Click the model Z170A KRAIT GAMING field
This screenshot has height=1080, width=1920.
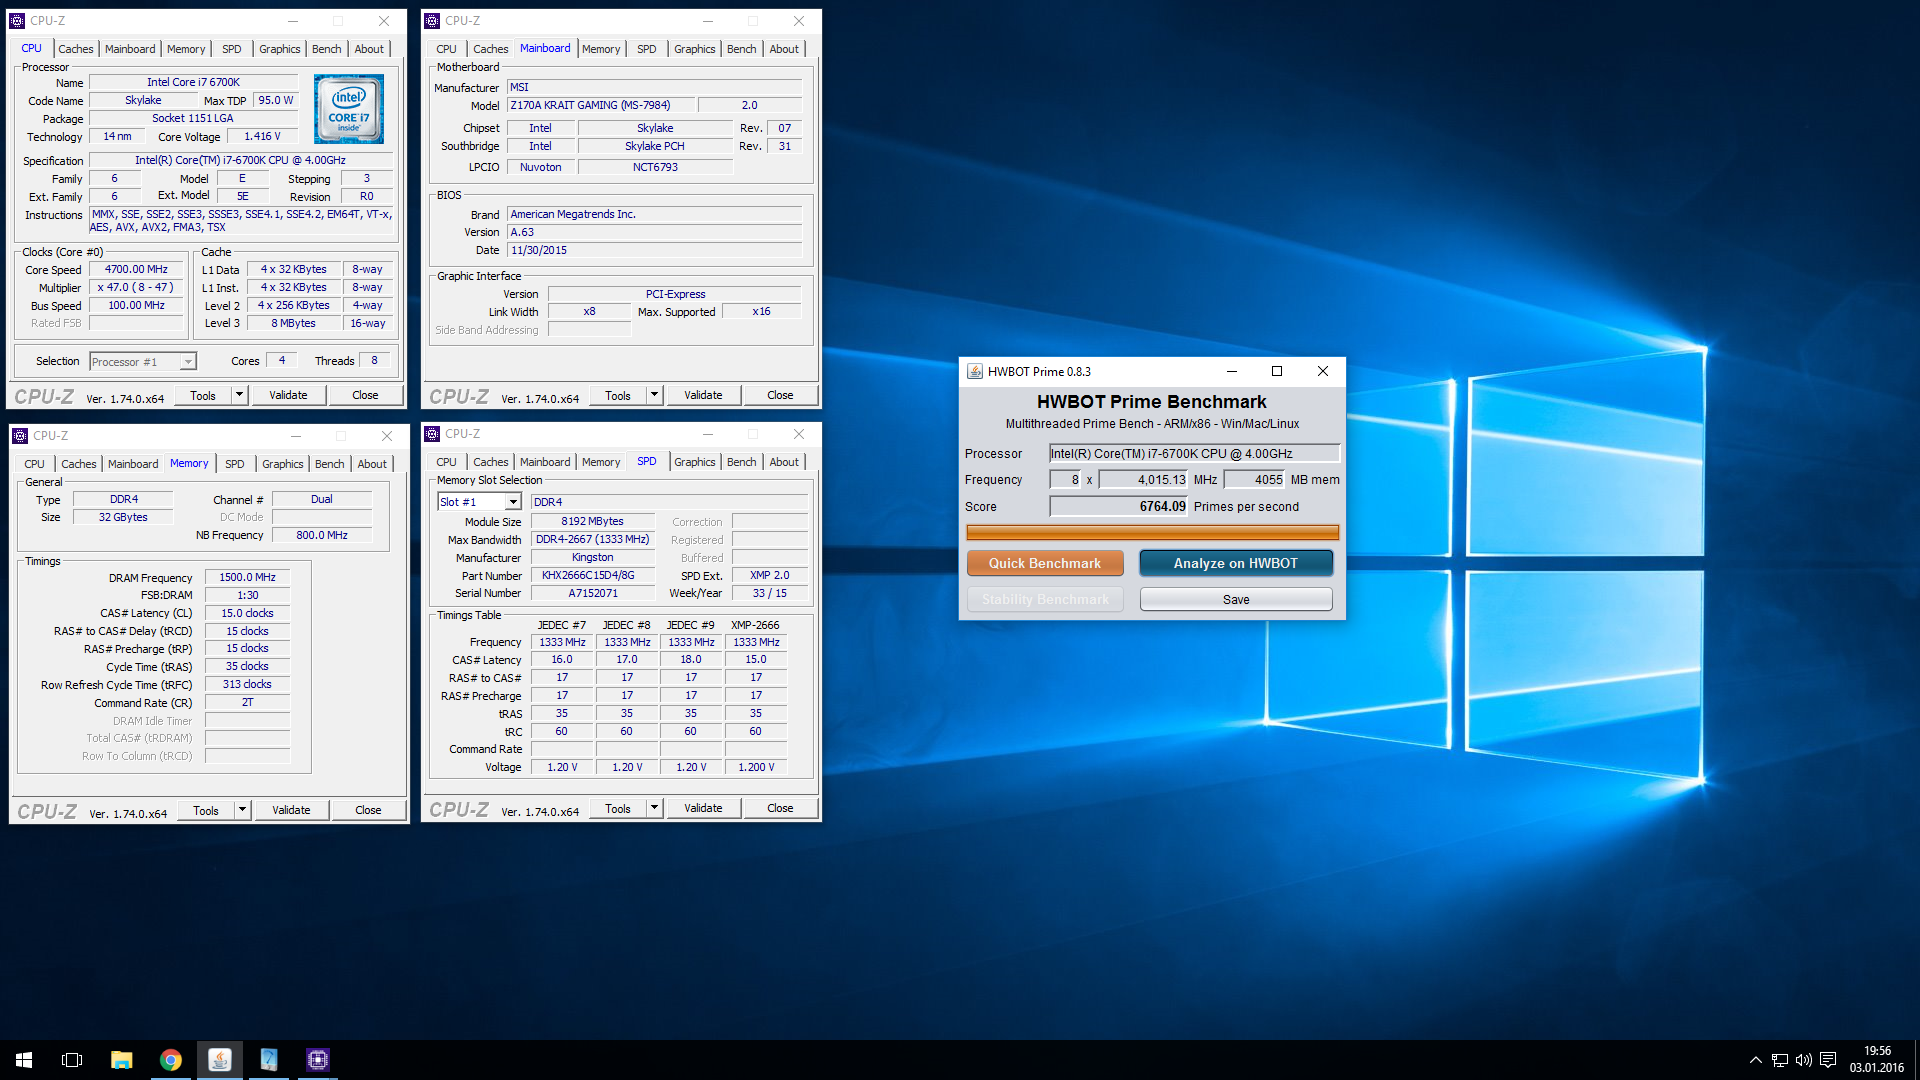click(599, 106)
